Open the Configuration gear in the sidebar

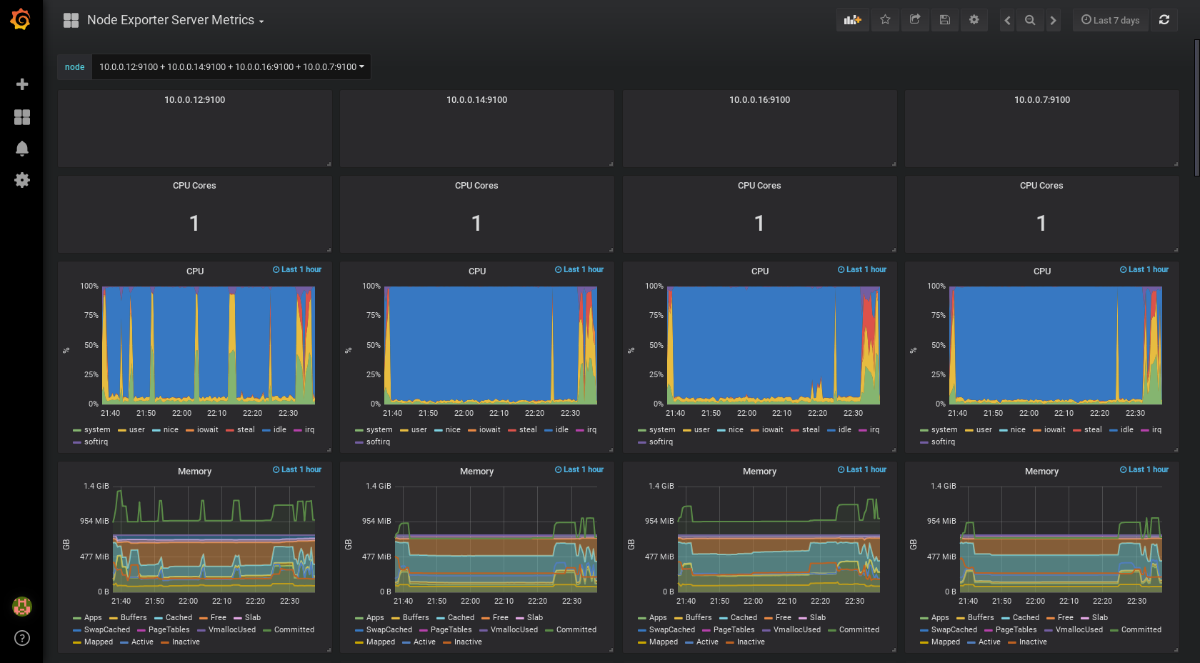pyautogui.click(x=22, y=180)
